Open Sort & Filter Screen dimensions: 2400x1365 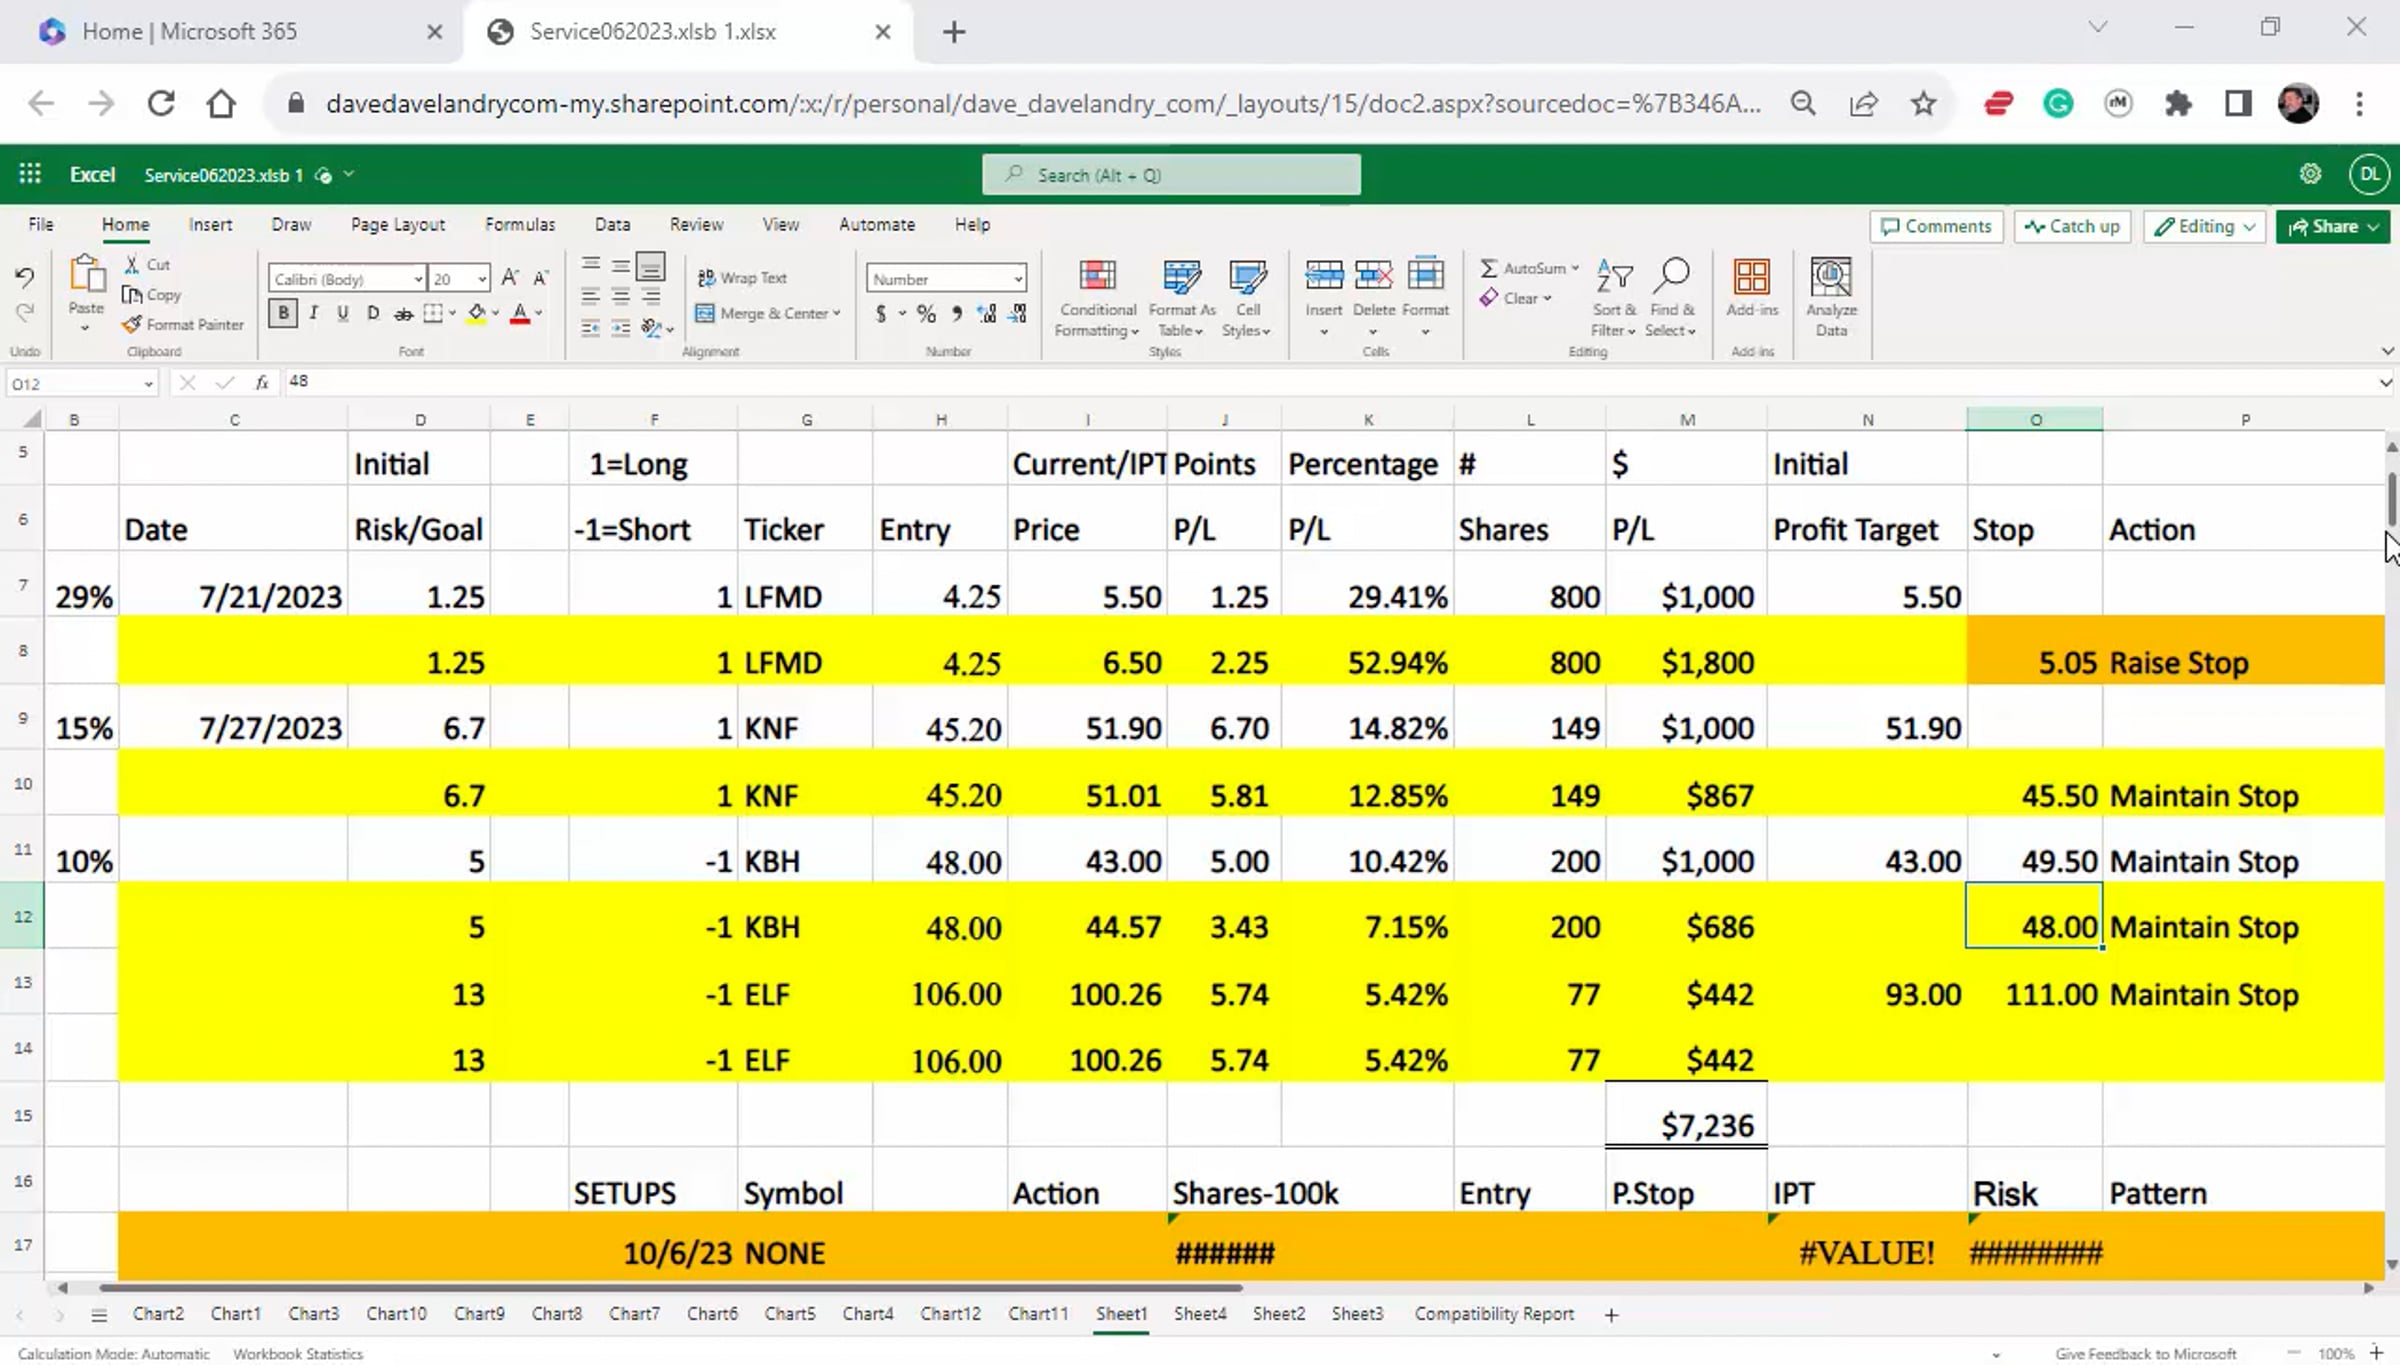point(1614,299)
